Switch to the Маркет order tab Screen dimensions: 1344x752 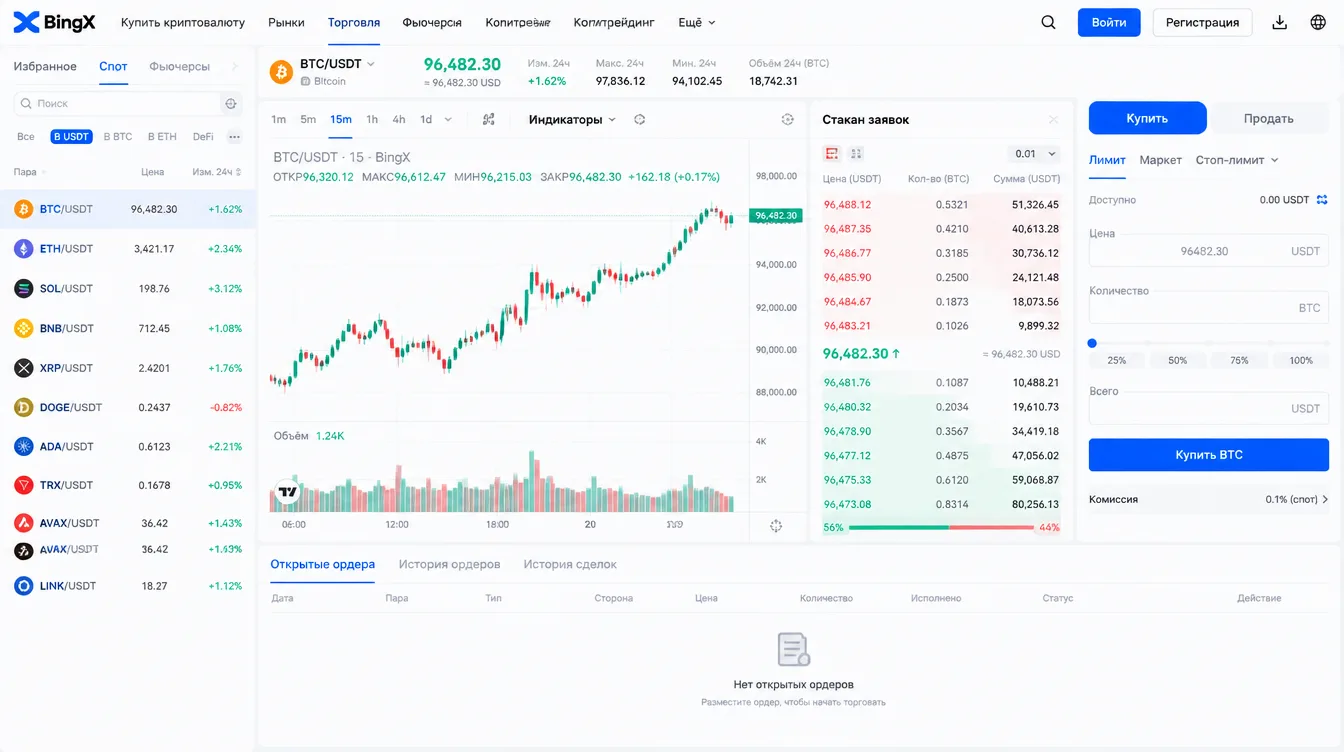pos(1160,160)
